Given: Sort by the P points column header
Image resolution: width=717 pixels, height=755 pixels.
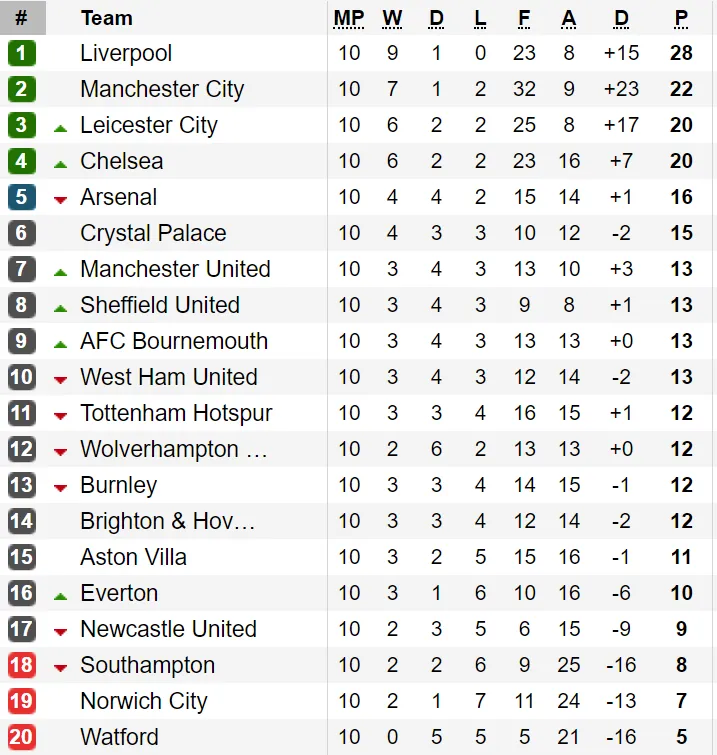Looking at the screenshot, I should point(682,18).
